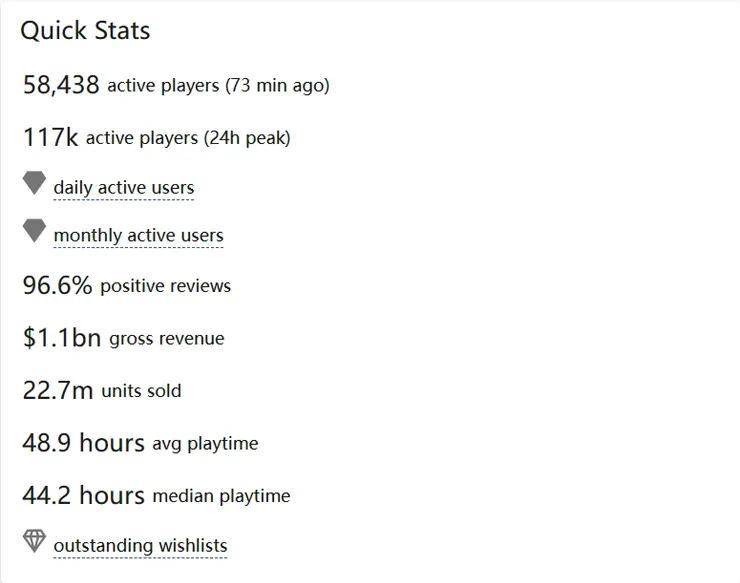The width and height of the screenshot is (740, 583).
Task: Open the daily active users link
Action: [x=124, y=188]
